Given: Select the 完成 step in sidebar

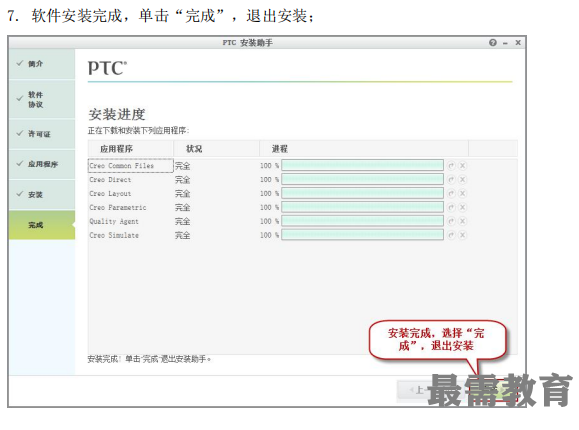Looking at the screenshot, I should (42, 225).
